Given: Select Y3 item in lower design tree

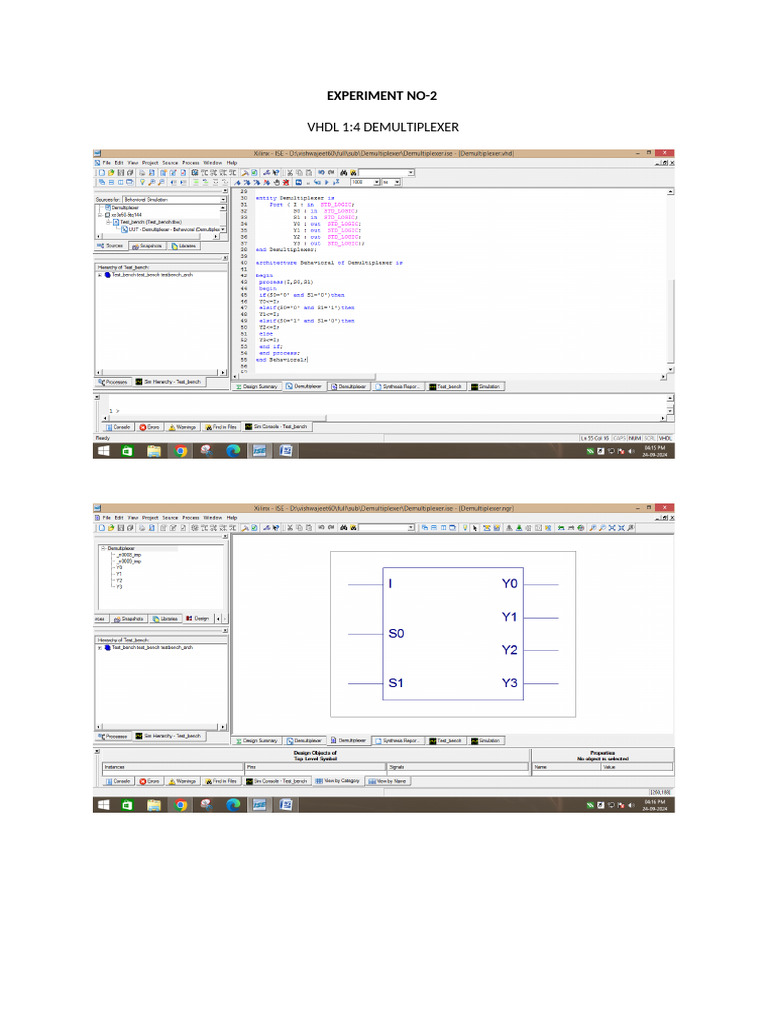Looking at the screenshot, I should pos(119,586).
